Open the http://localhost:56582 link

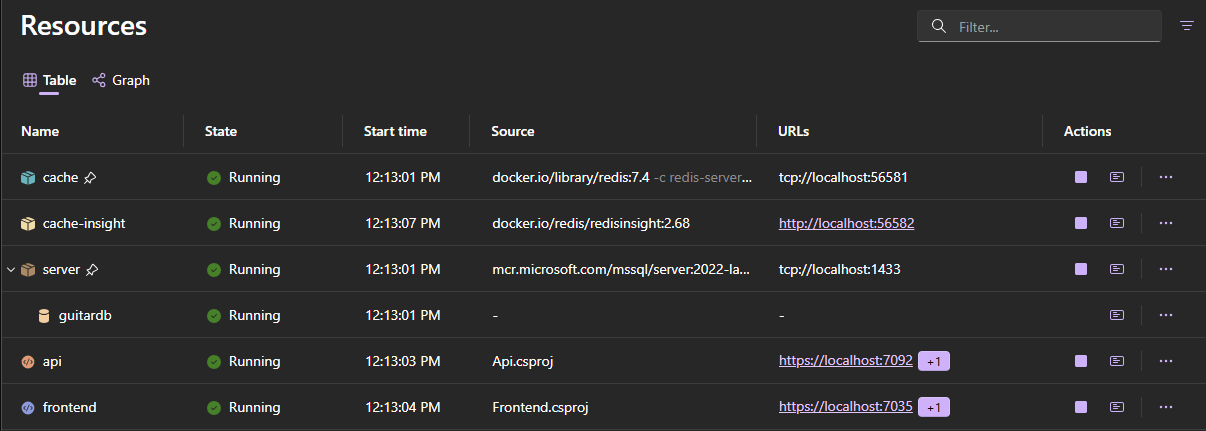pyautogui.click(x=846, y=223)
